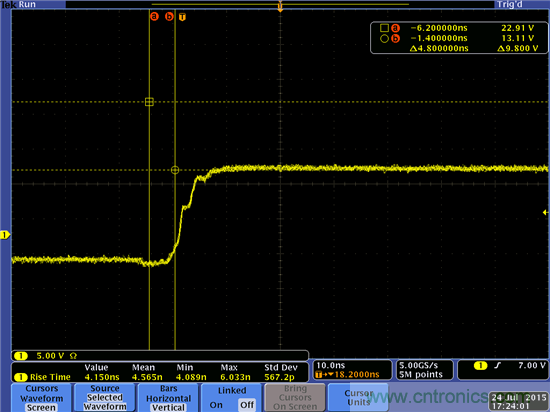550x412 pixels.
Task: Open the Source Selected Waveform menu
Action: click(x=105, y=398)
